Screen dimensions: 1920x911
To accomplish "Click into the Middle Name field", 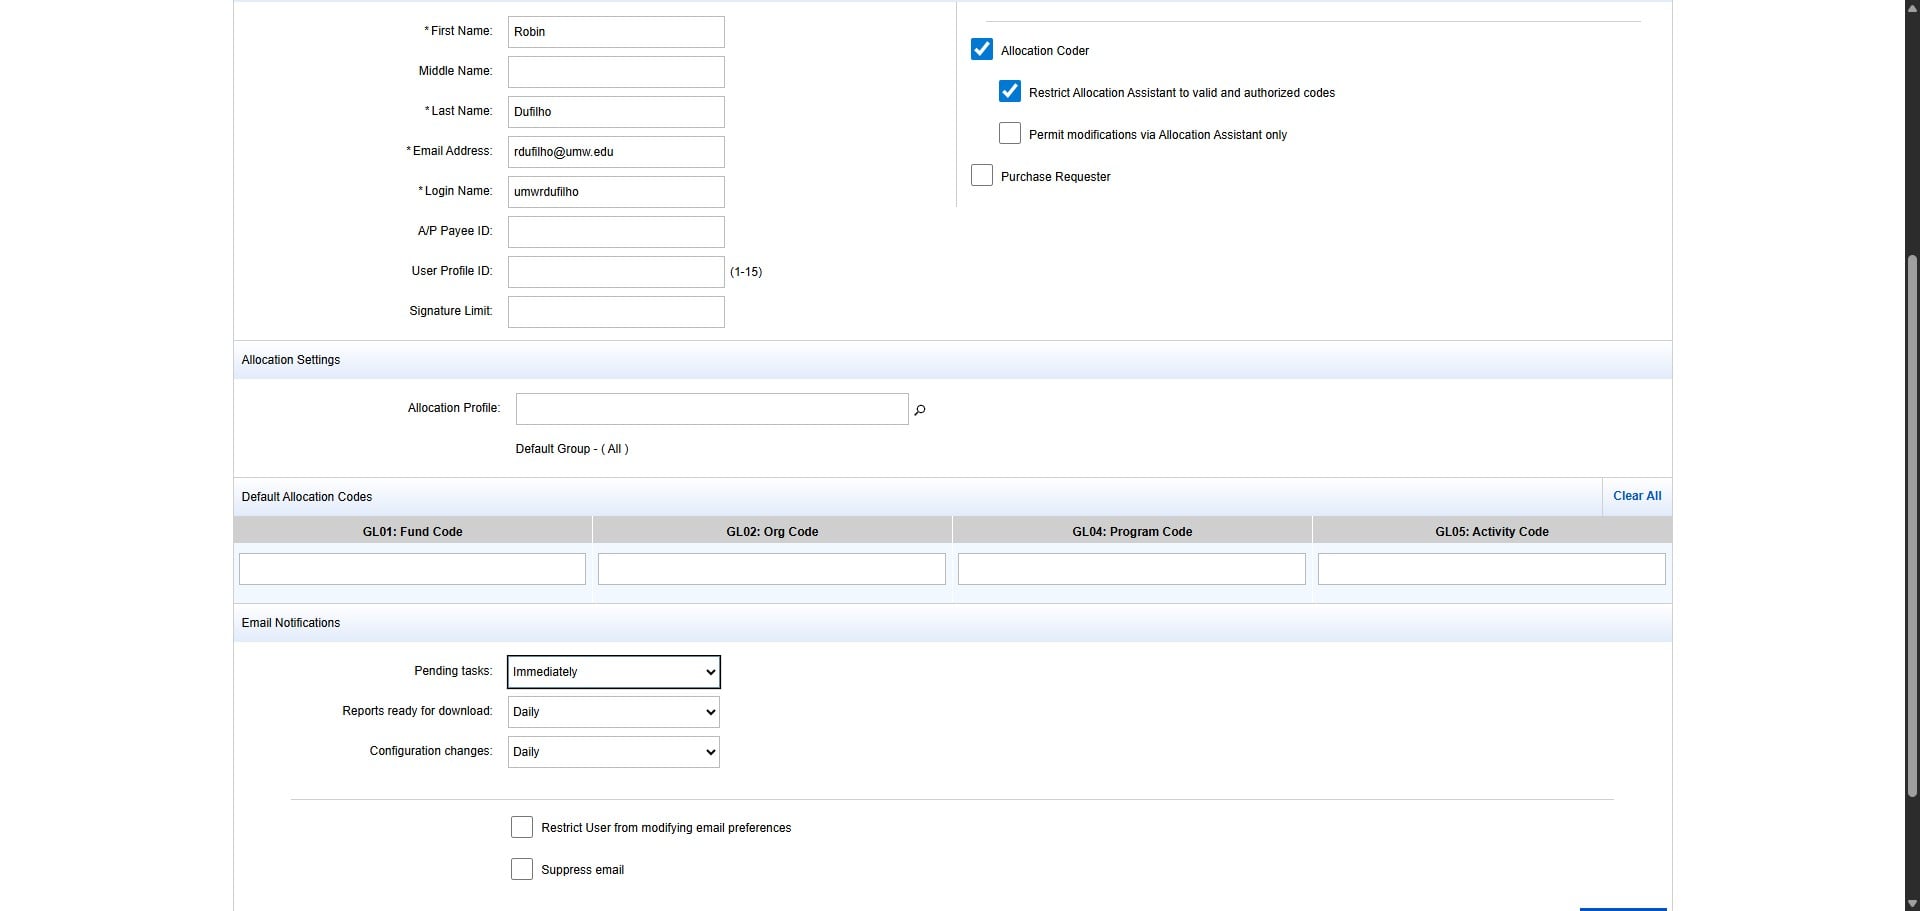I will (x=614, y=71).
